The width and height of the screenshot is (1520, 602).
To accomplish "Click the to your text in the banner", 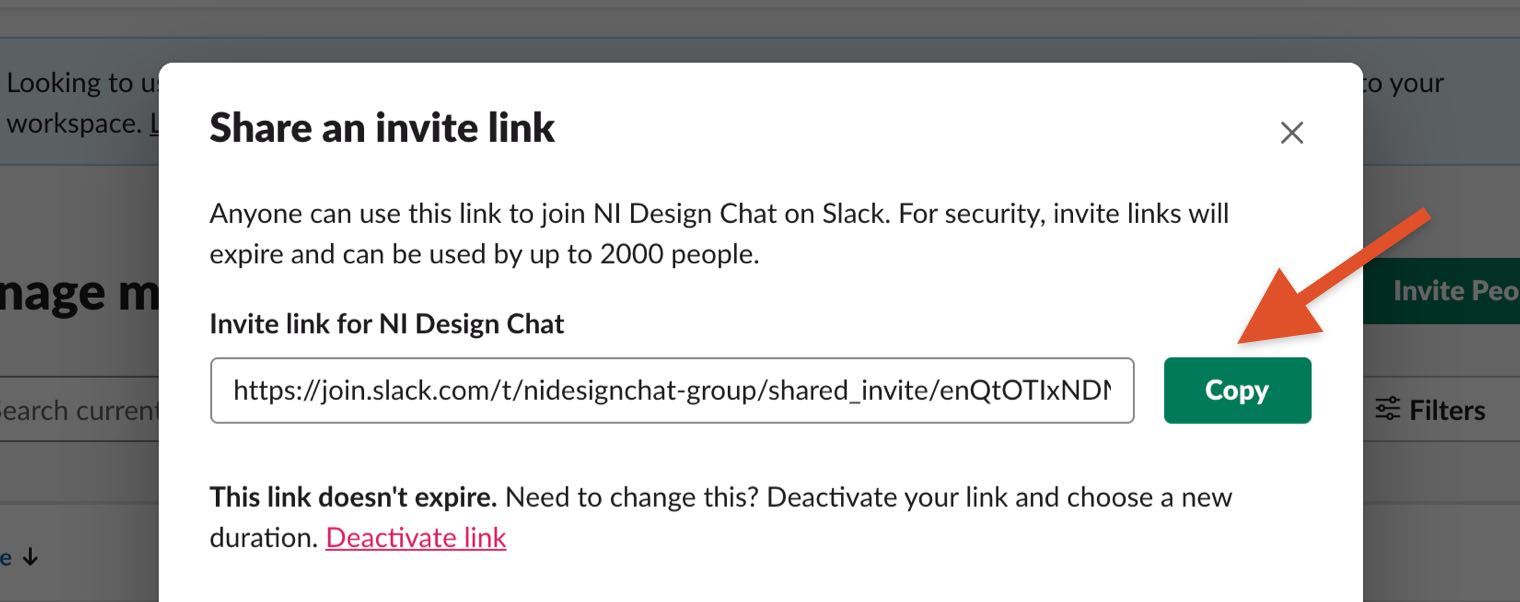I will point(1403,84).
